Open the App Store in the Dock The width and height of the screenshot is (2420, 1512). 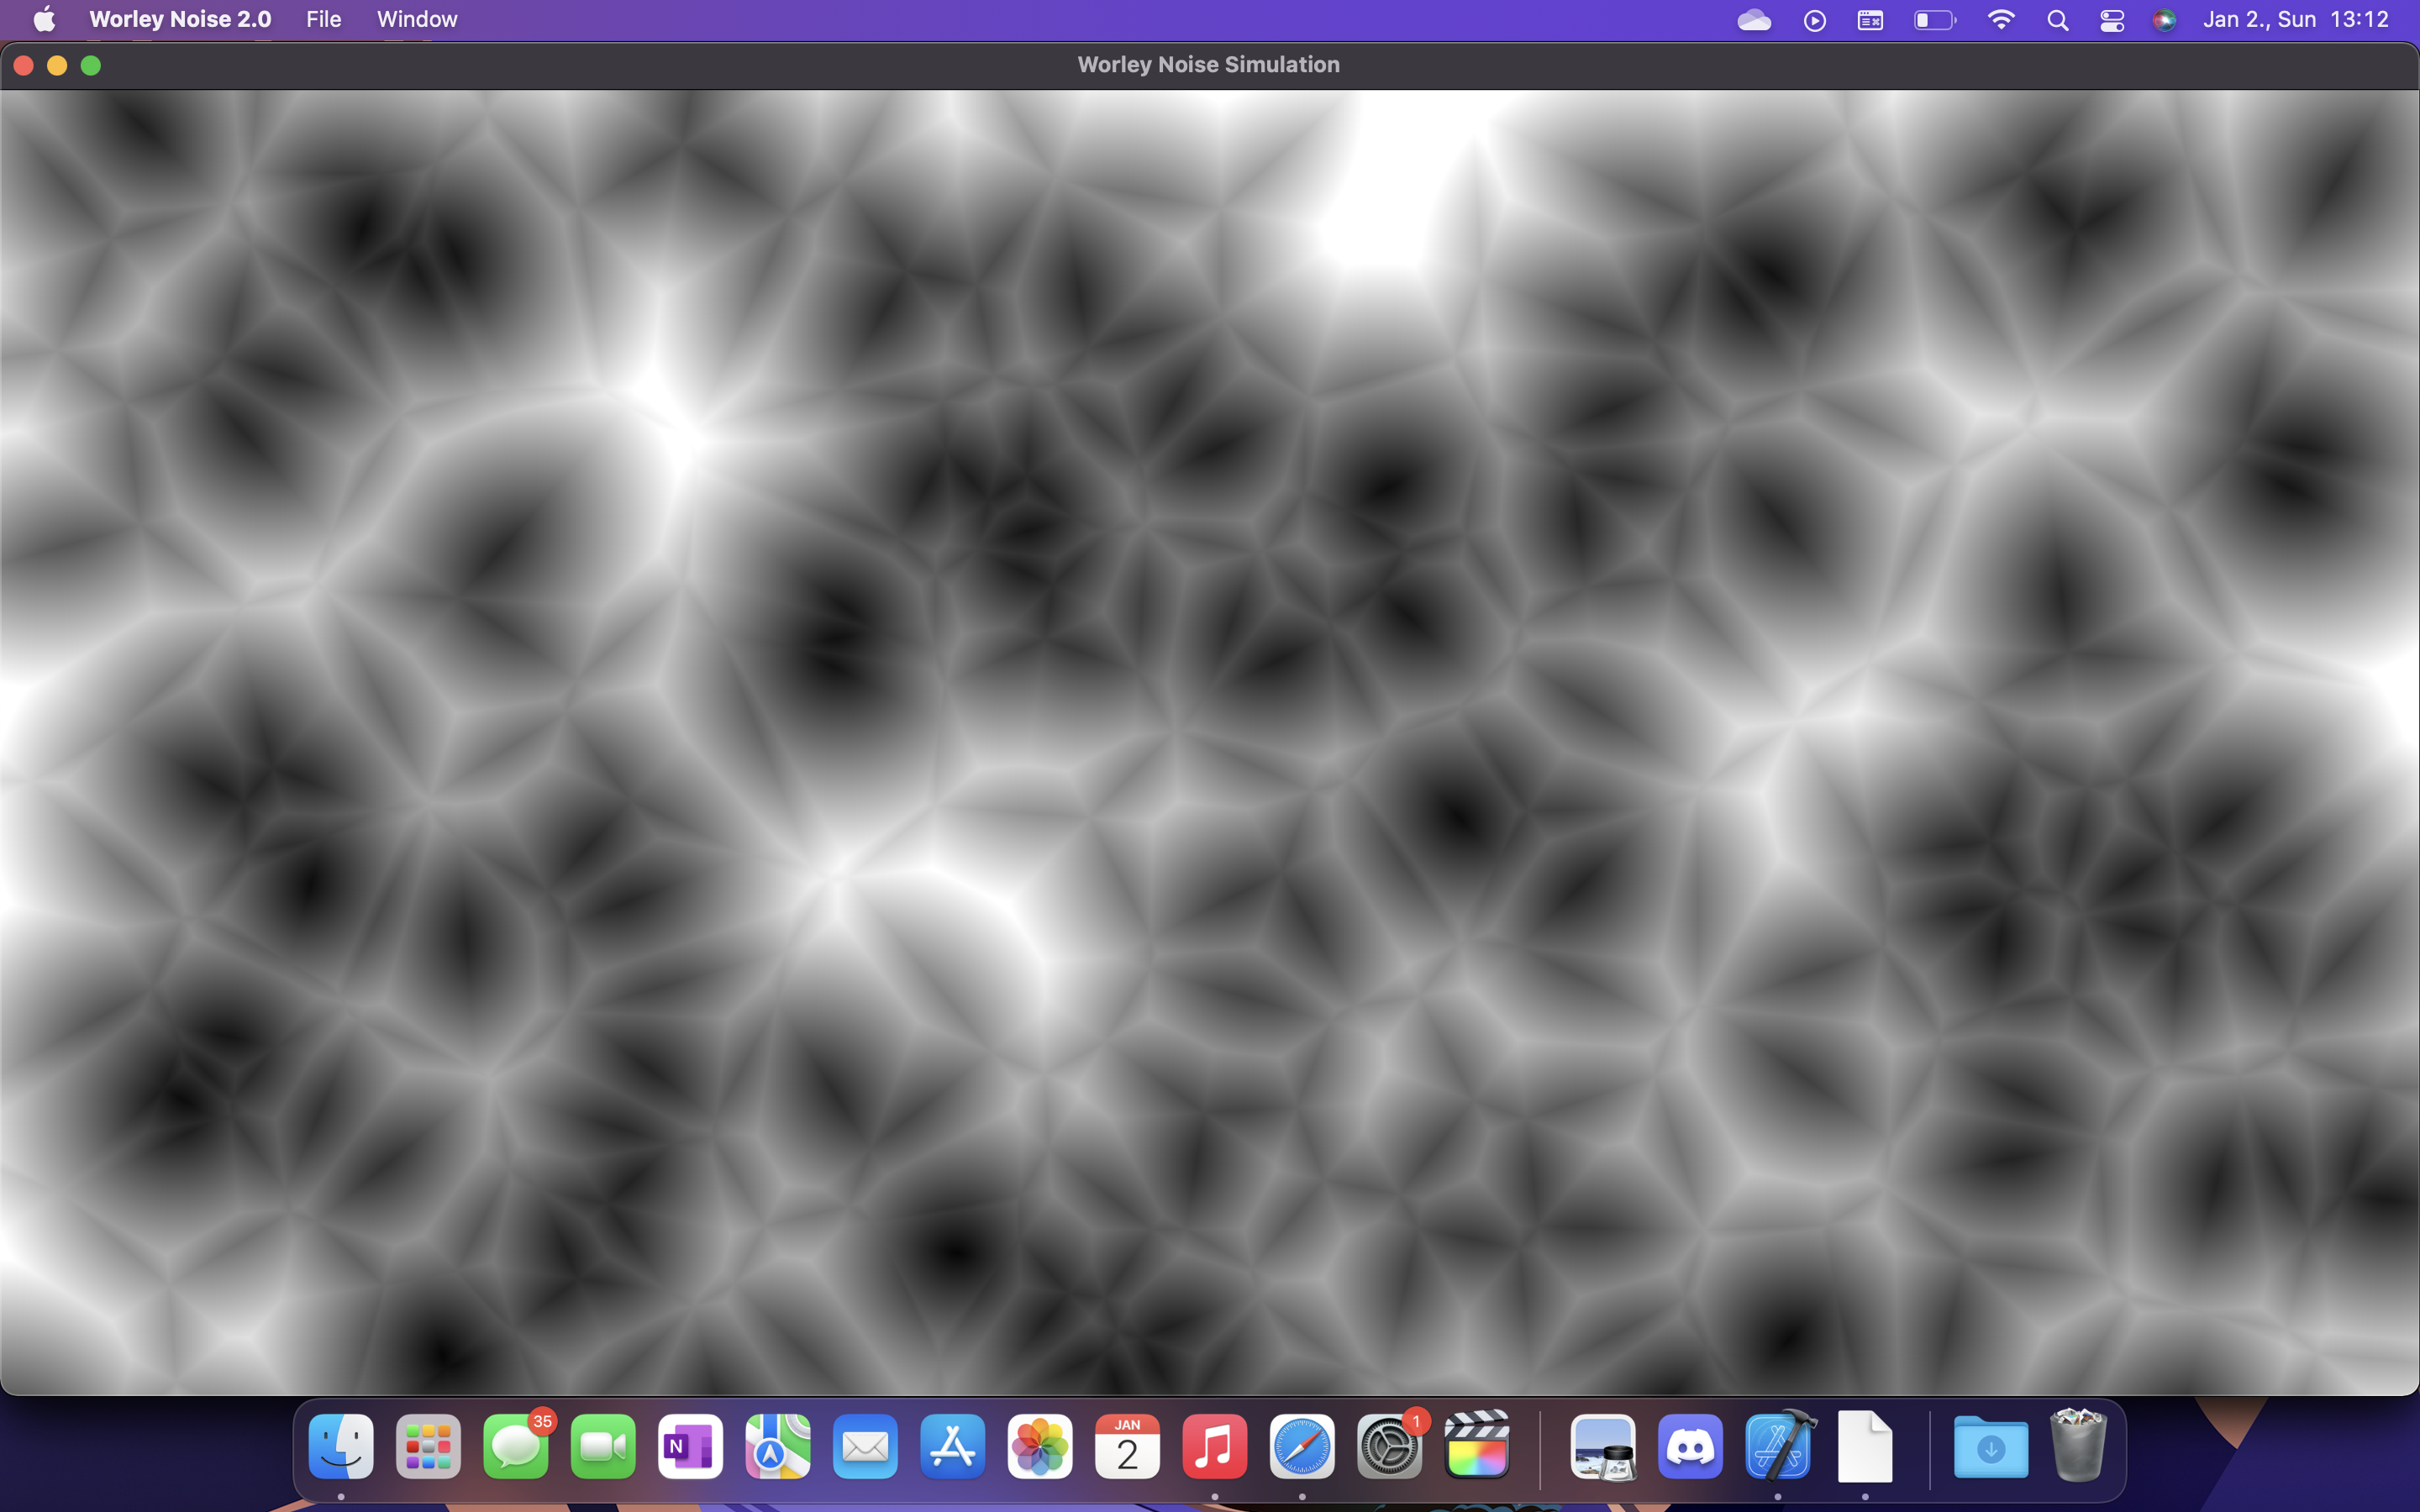[952, 1446]
